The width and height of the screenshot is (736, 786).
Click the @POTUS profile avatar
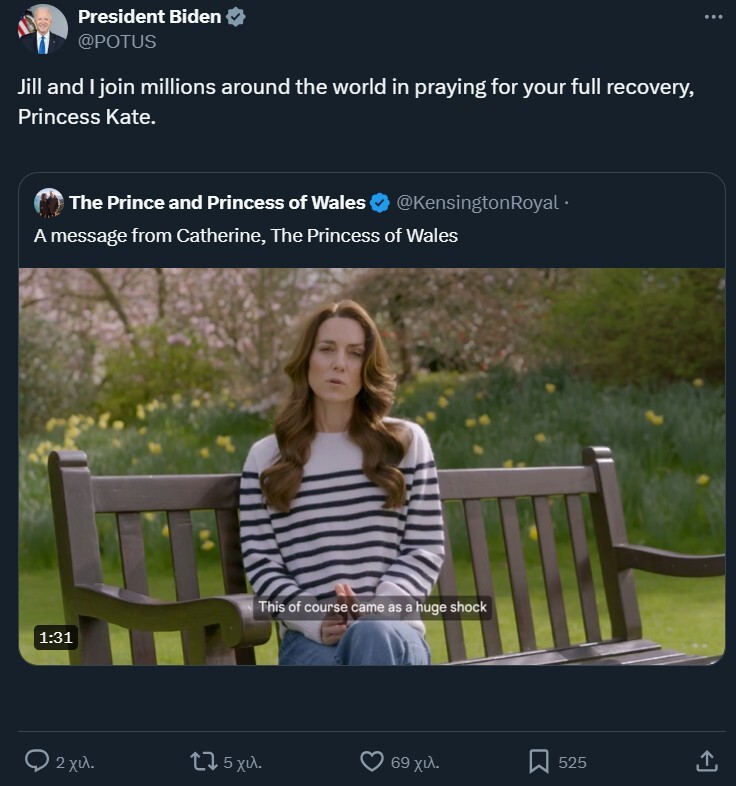tap(42, 29)
